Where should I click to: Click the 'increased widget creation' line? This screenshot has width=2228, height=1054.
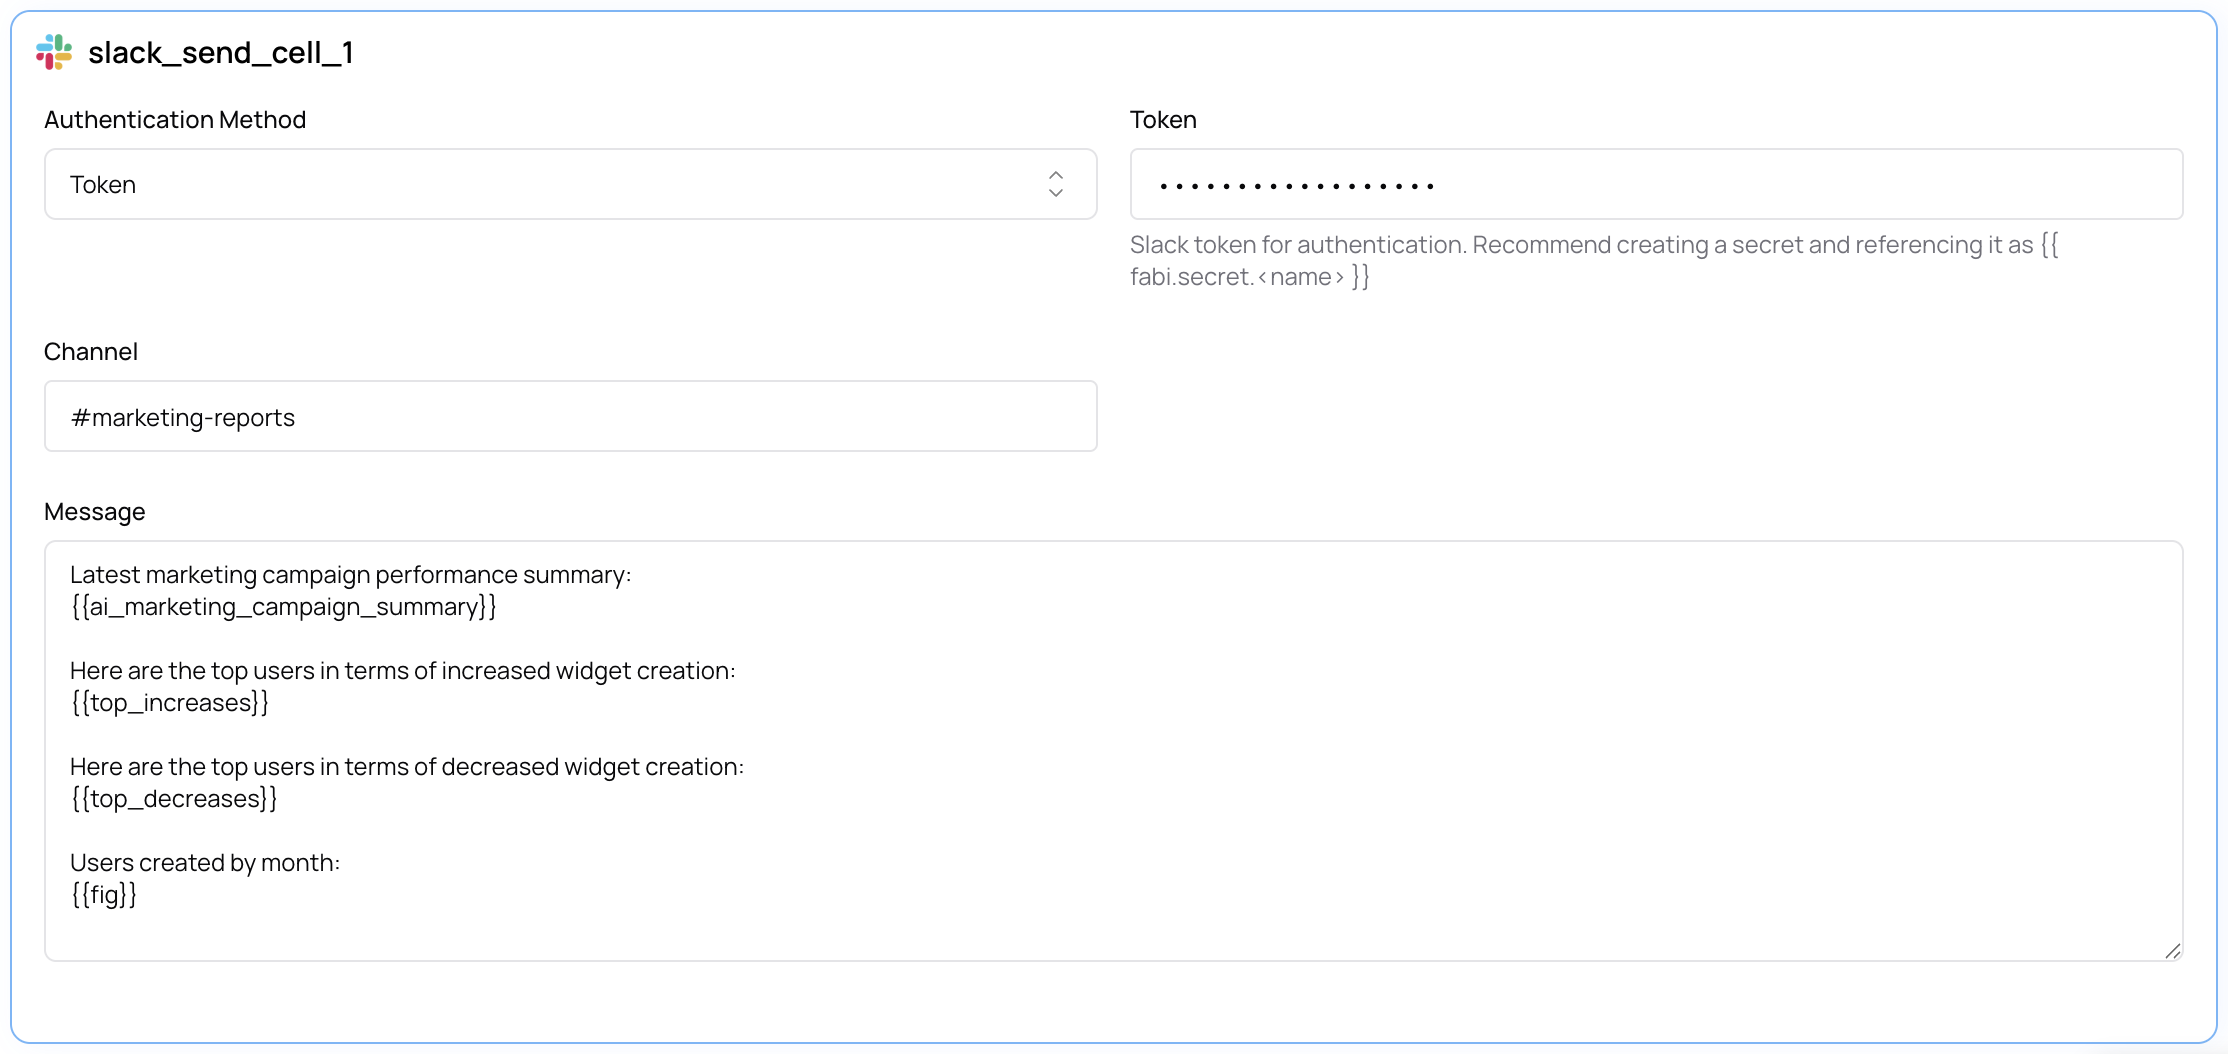[x=403, y=671]
